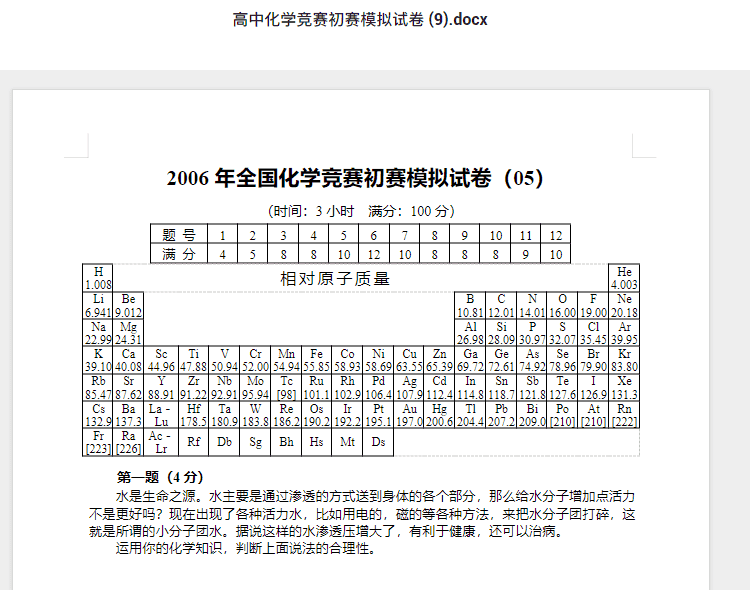This screenshot has width=750, height=590.
Task: Click the 满分 row label cell
Action: pos(179,254)
